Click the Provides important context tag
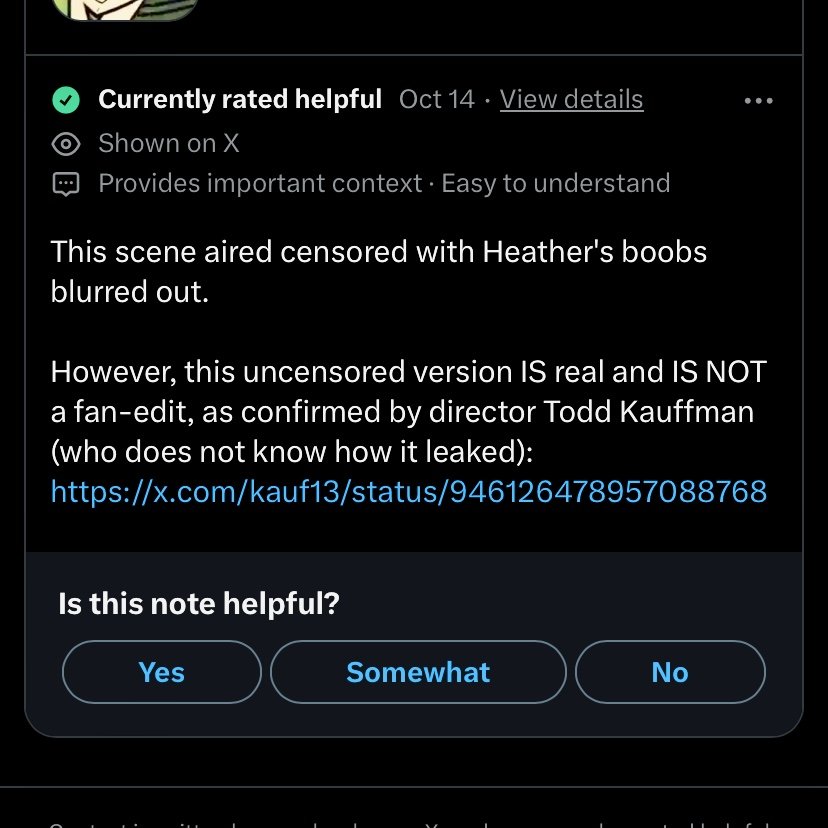Viewport: 828px width, 828px height. click(x=260, y=184)
